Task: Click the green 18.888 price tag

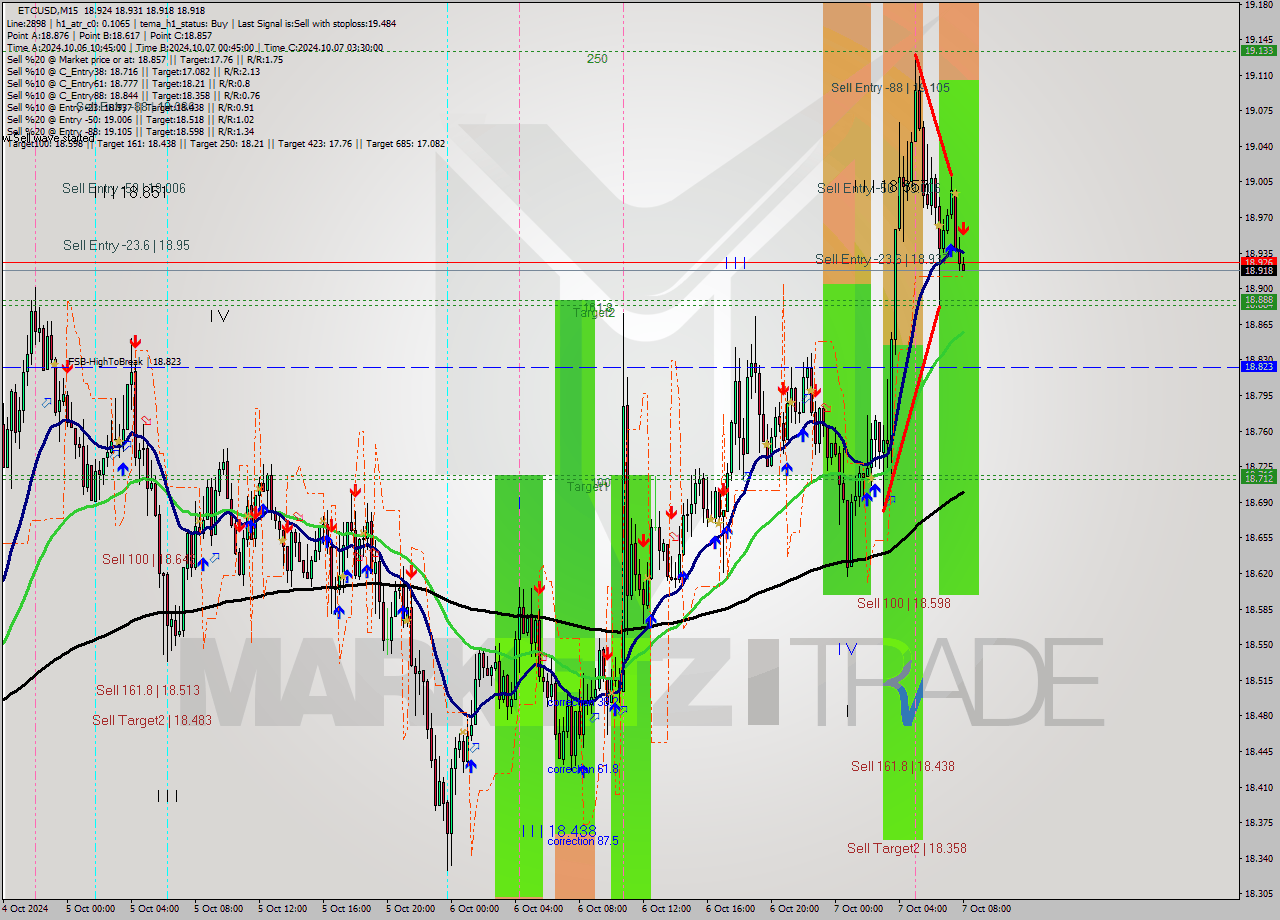Action: 1258,300
